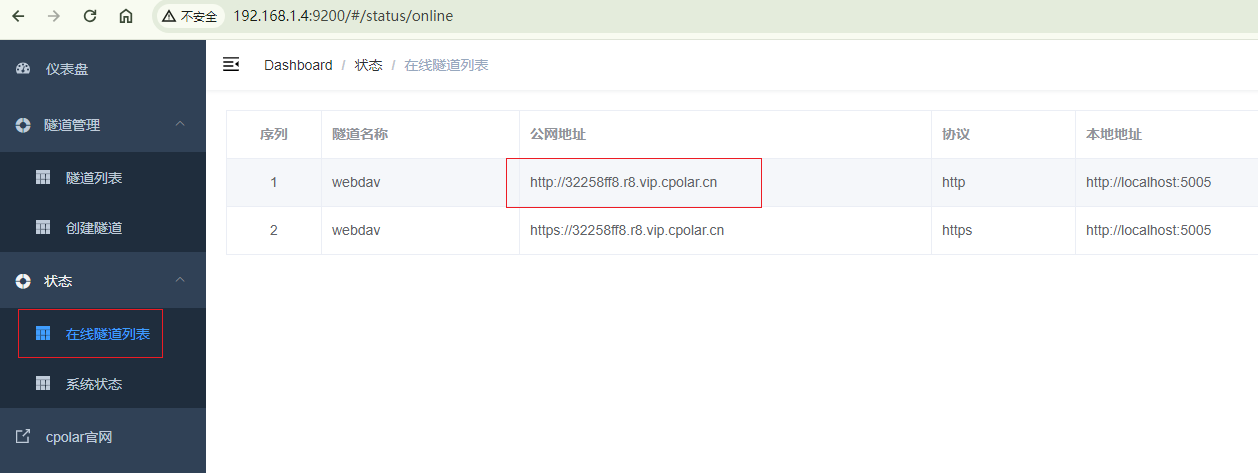Collapse the 状态 submenu chevron
The height and width of the screenshot is (473, 1258).
pos(180,280)
